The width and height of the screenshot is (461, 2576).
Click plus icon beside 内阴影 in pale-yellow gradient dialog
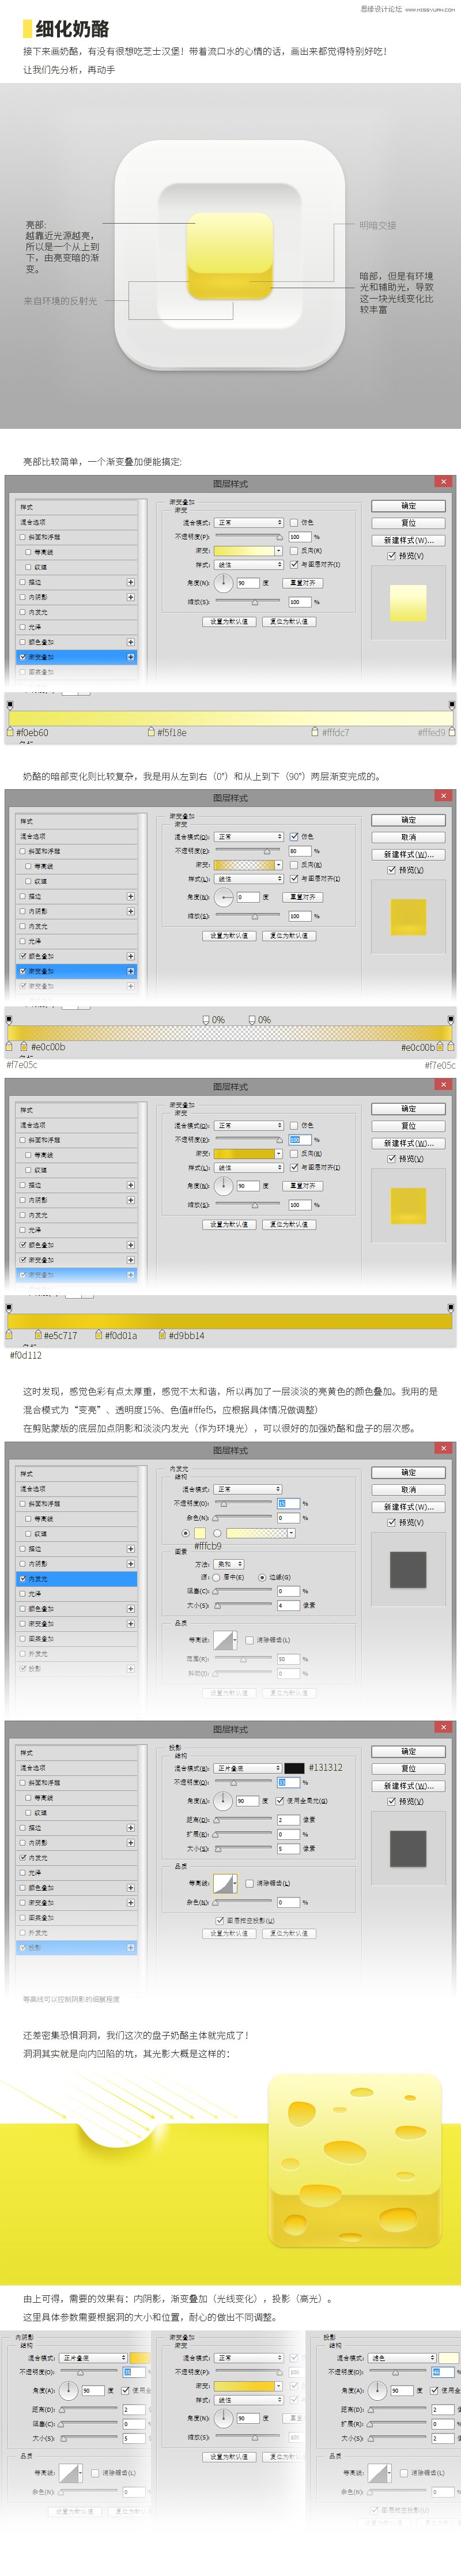[130, 597]
